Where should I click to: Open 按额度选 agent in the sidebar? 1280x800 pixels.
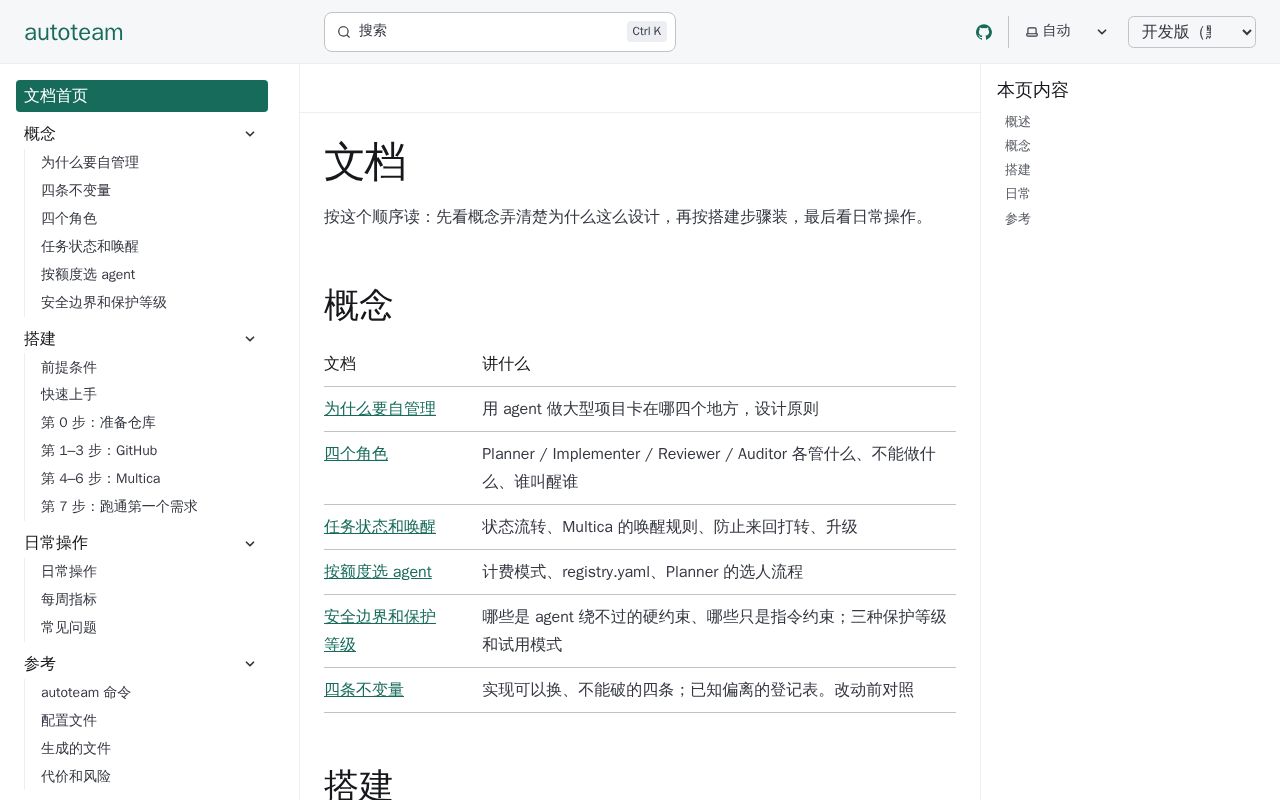tap(88, 274)
